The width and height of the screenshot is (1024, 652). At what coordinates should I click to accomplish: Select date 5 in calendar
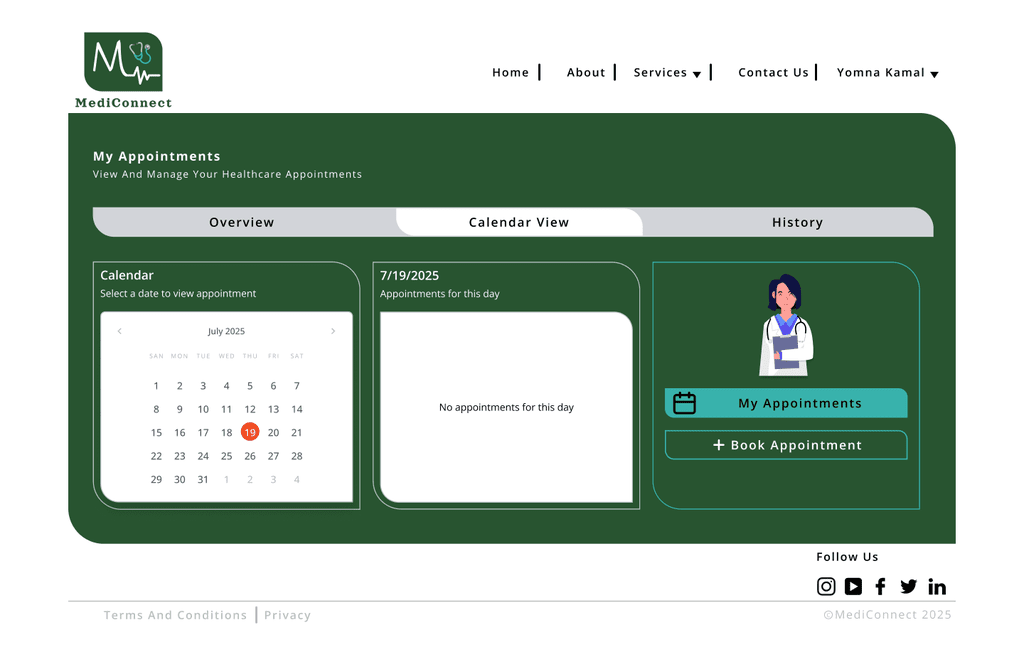tap(249, 385)
